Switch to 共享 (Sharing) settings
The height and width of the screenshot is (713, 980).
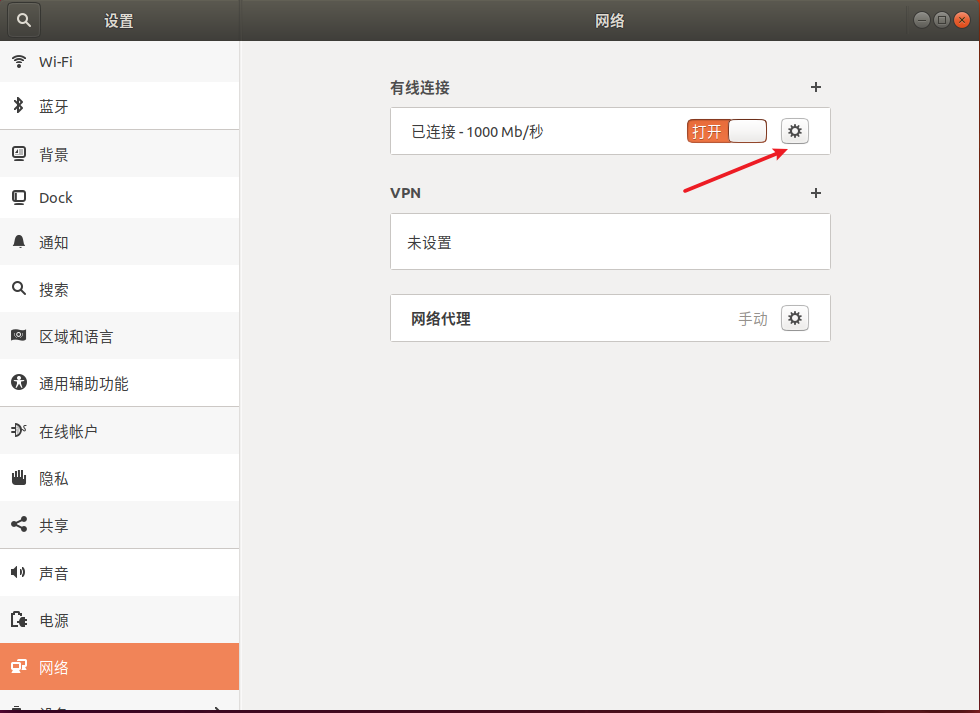22,524
